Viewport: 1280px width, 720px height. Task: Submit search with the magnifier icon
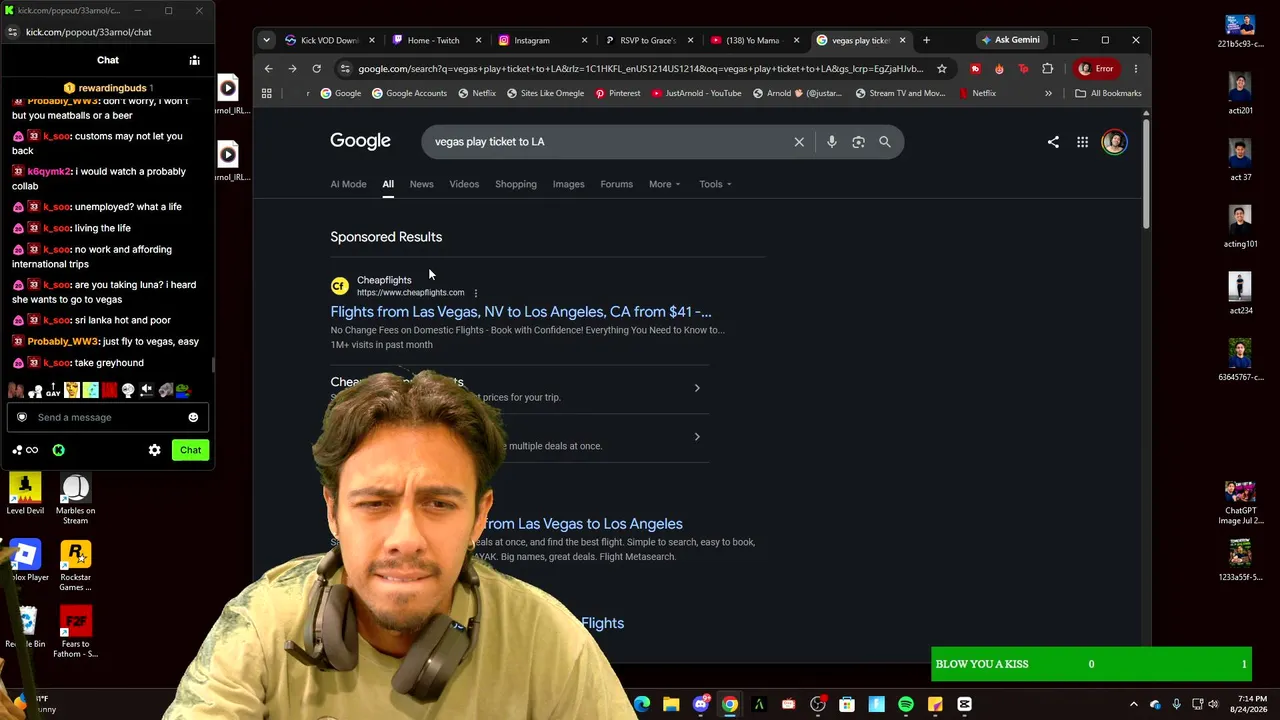[x=885, y=142]
